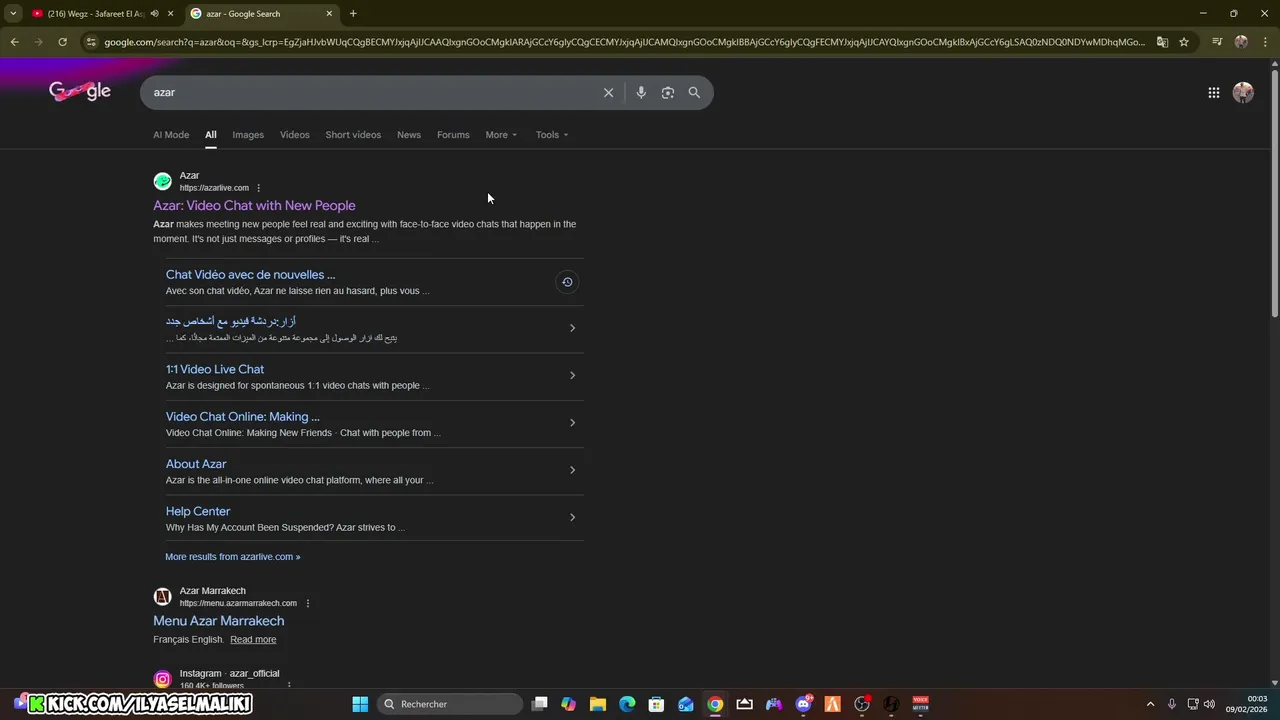Clear the search box with the X

[x=608, y=92]
